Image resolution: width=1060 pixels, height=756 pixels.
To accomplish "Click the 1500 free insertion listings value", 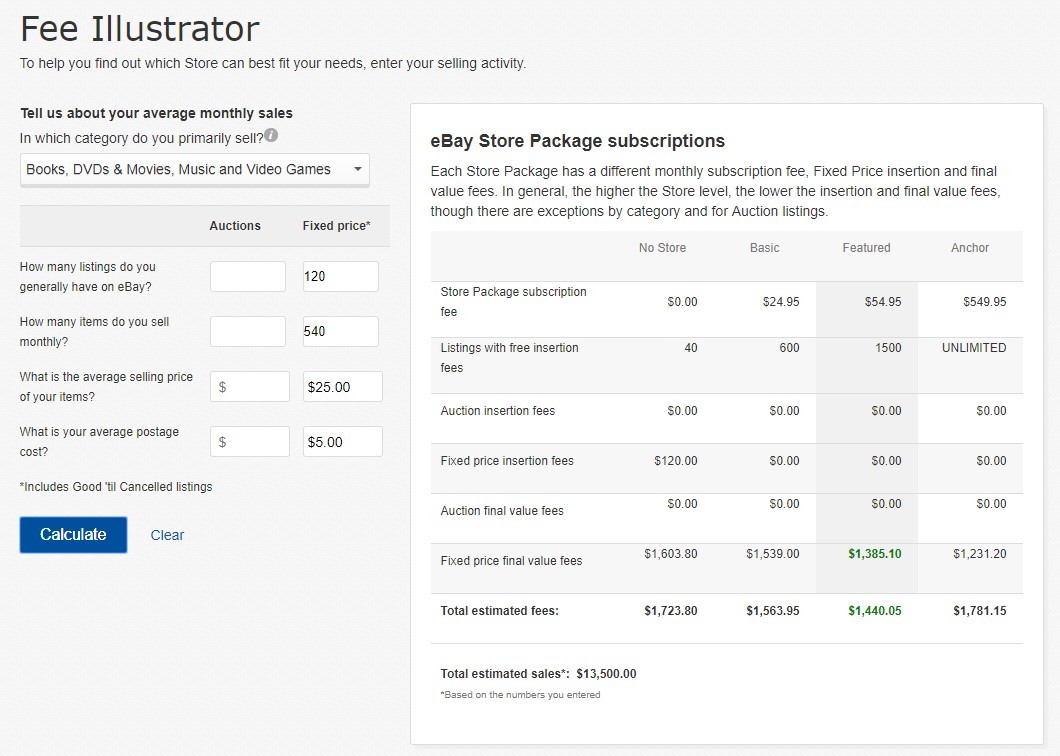I will click(x=888, y=348).
